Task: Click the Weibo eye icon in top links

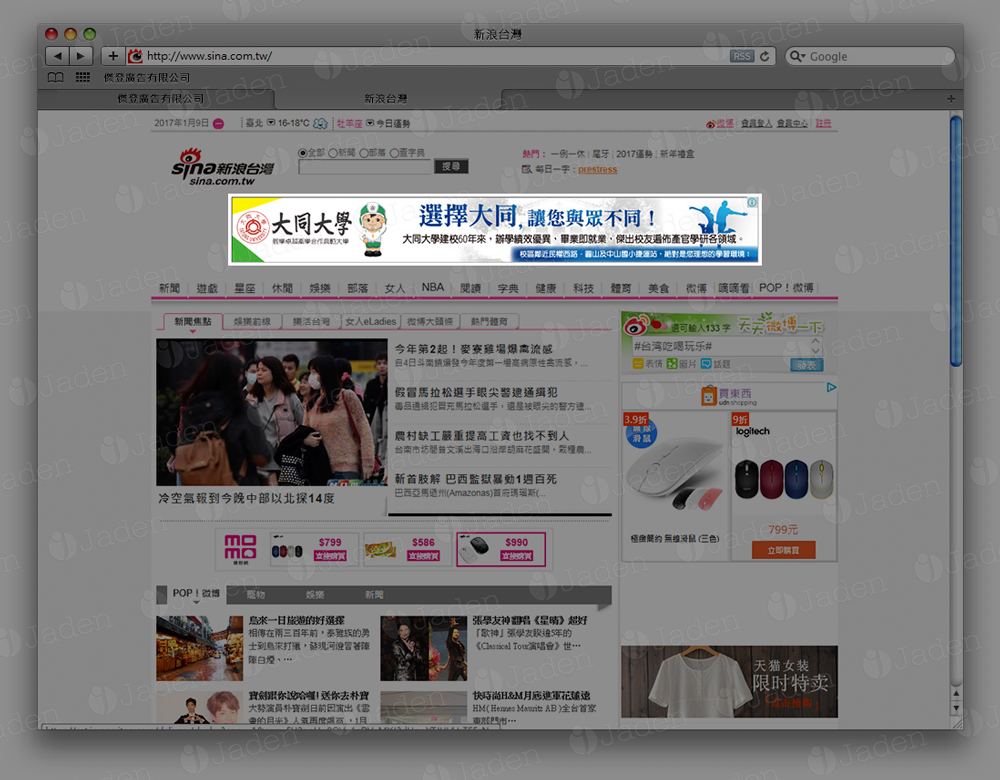Action: pos(710,124)
